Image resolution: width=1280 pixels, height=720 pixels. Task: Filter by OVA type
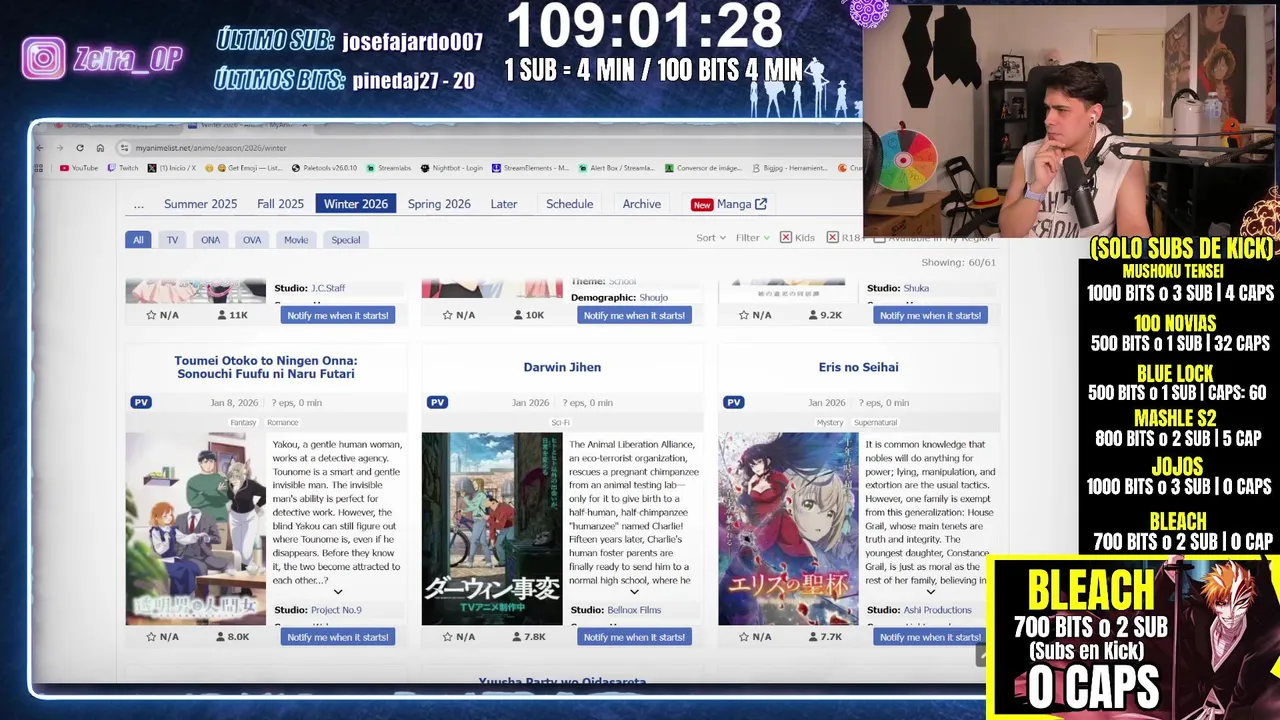[x=252, y=240]
